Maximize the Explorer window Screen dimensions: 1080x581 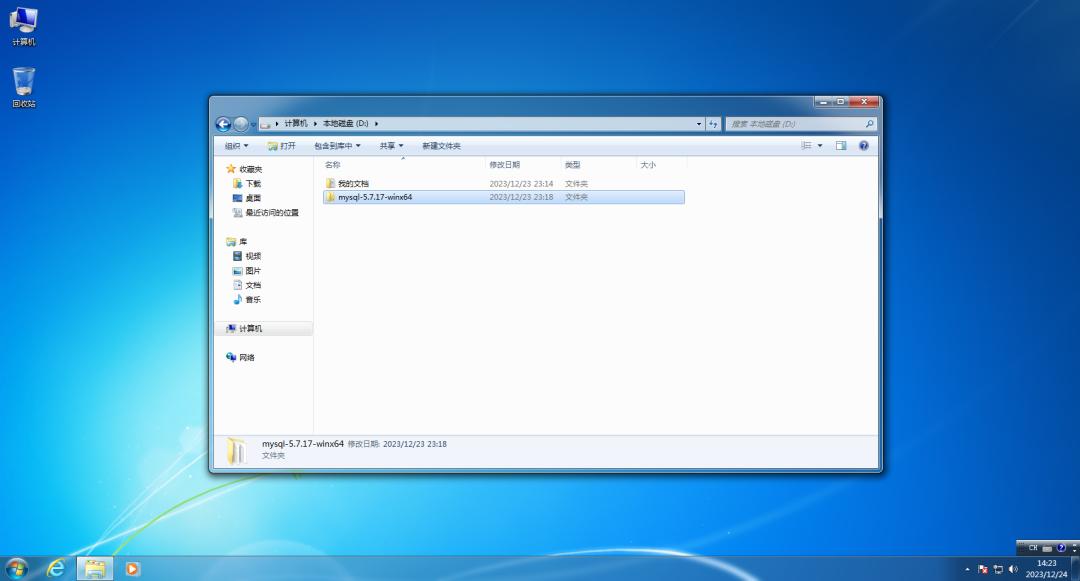point(840,102)
